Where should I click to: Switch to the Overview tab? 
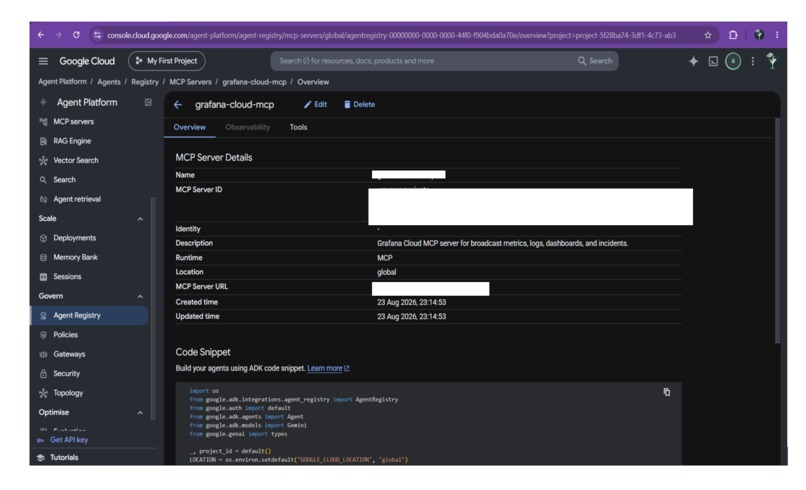189,128
